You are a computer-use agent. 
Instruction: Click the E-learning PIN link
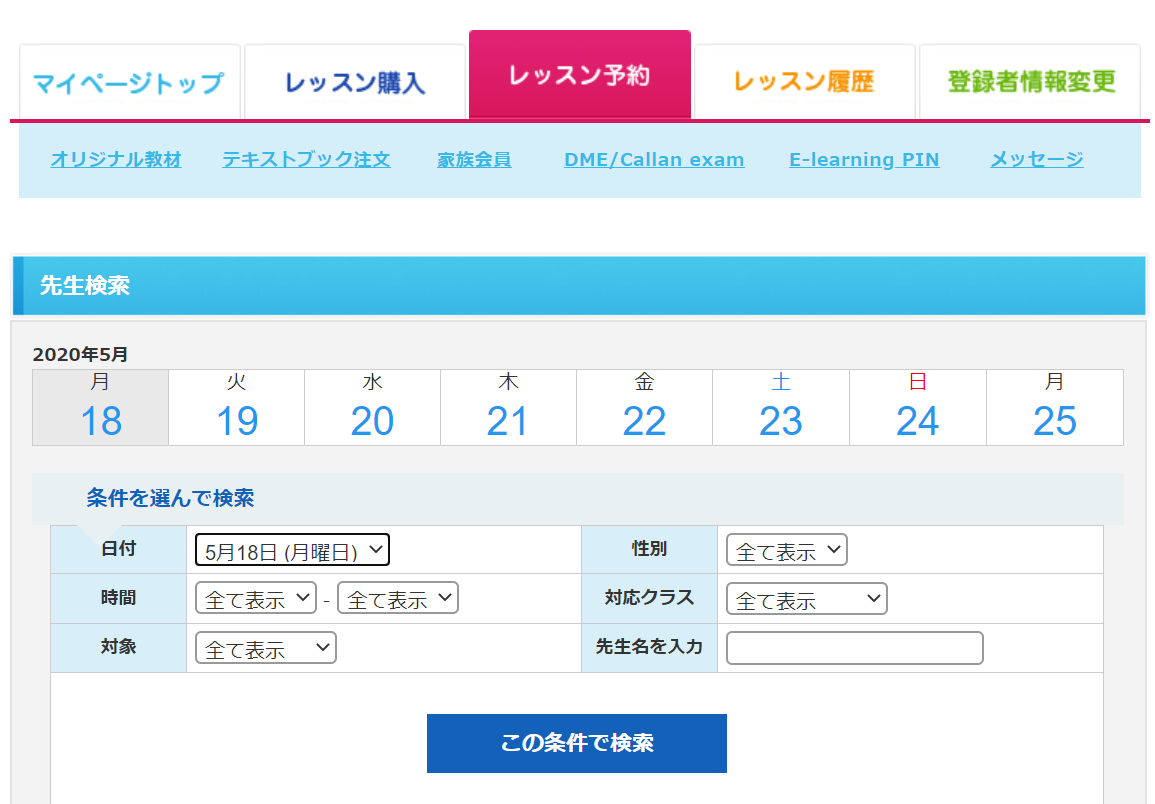tap(864, 159)
